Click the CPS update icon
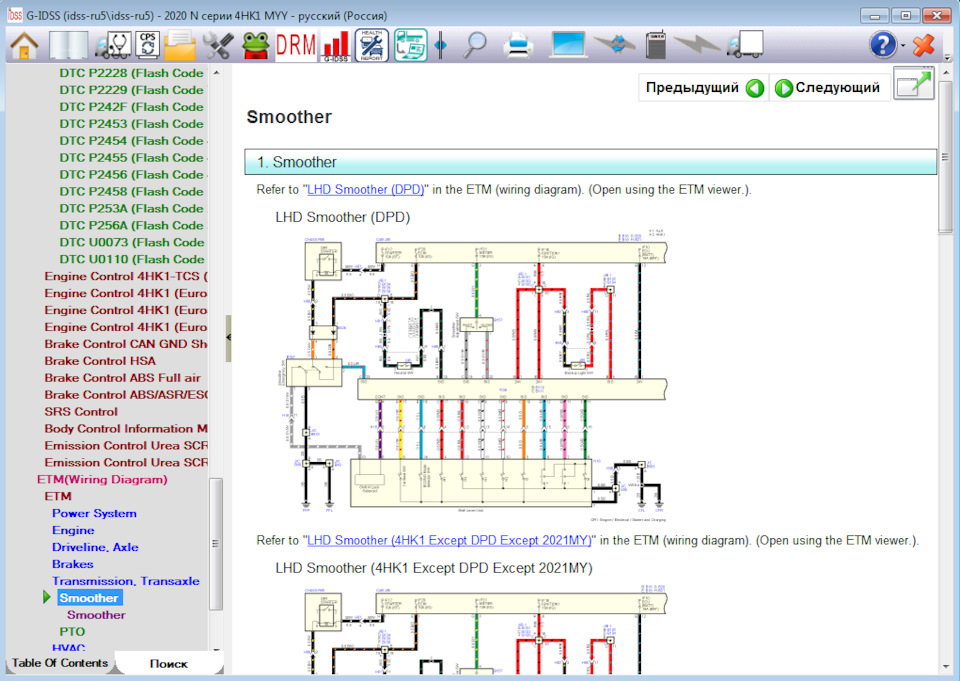Image resolution: width=960 pixels, height=681 pixels. (x=148, y=45)
